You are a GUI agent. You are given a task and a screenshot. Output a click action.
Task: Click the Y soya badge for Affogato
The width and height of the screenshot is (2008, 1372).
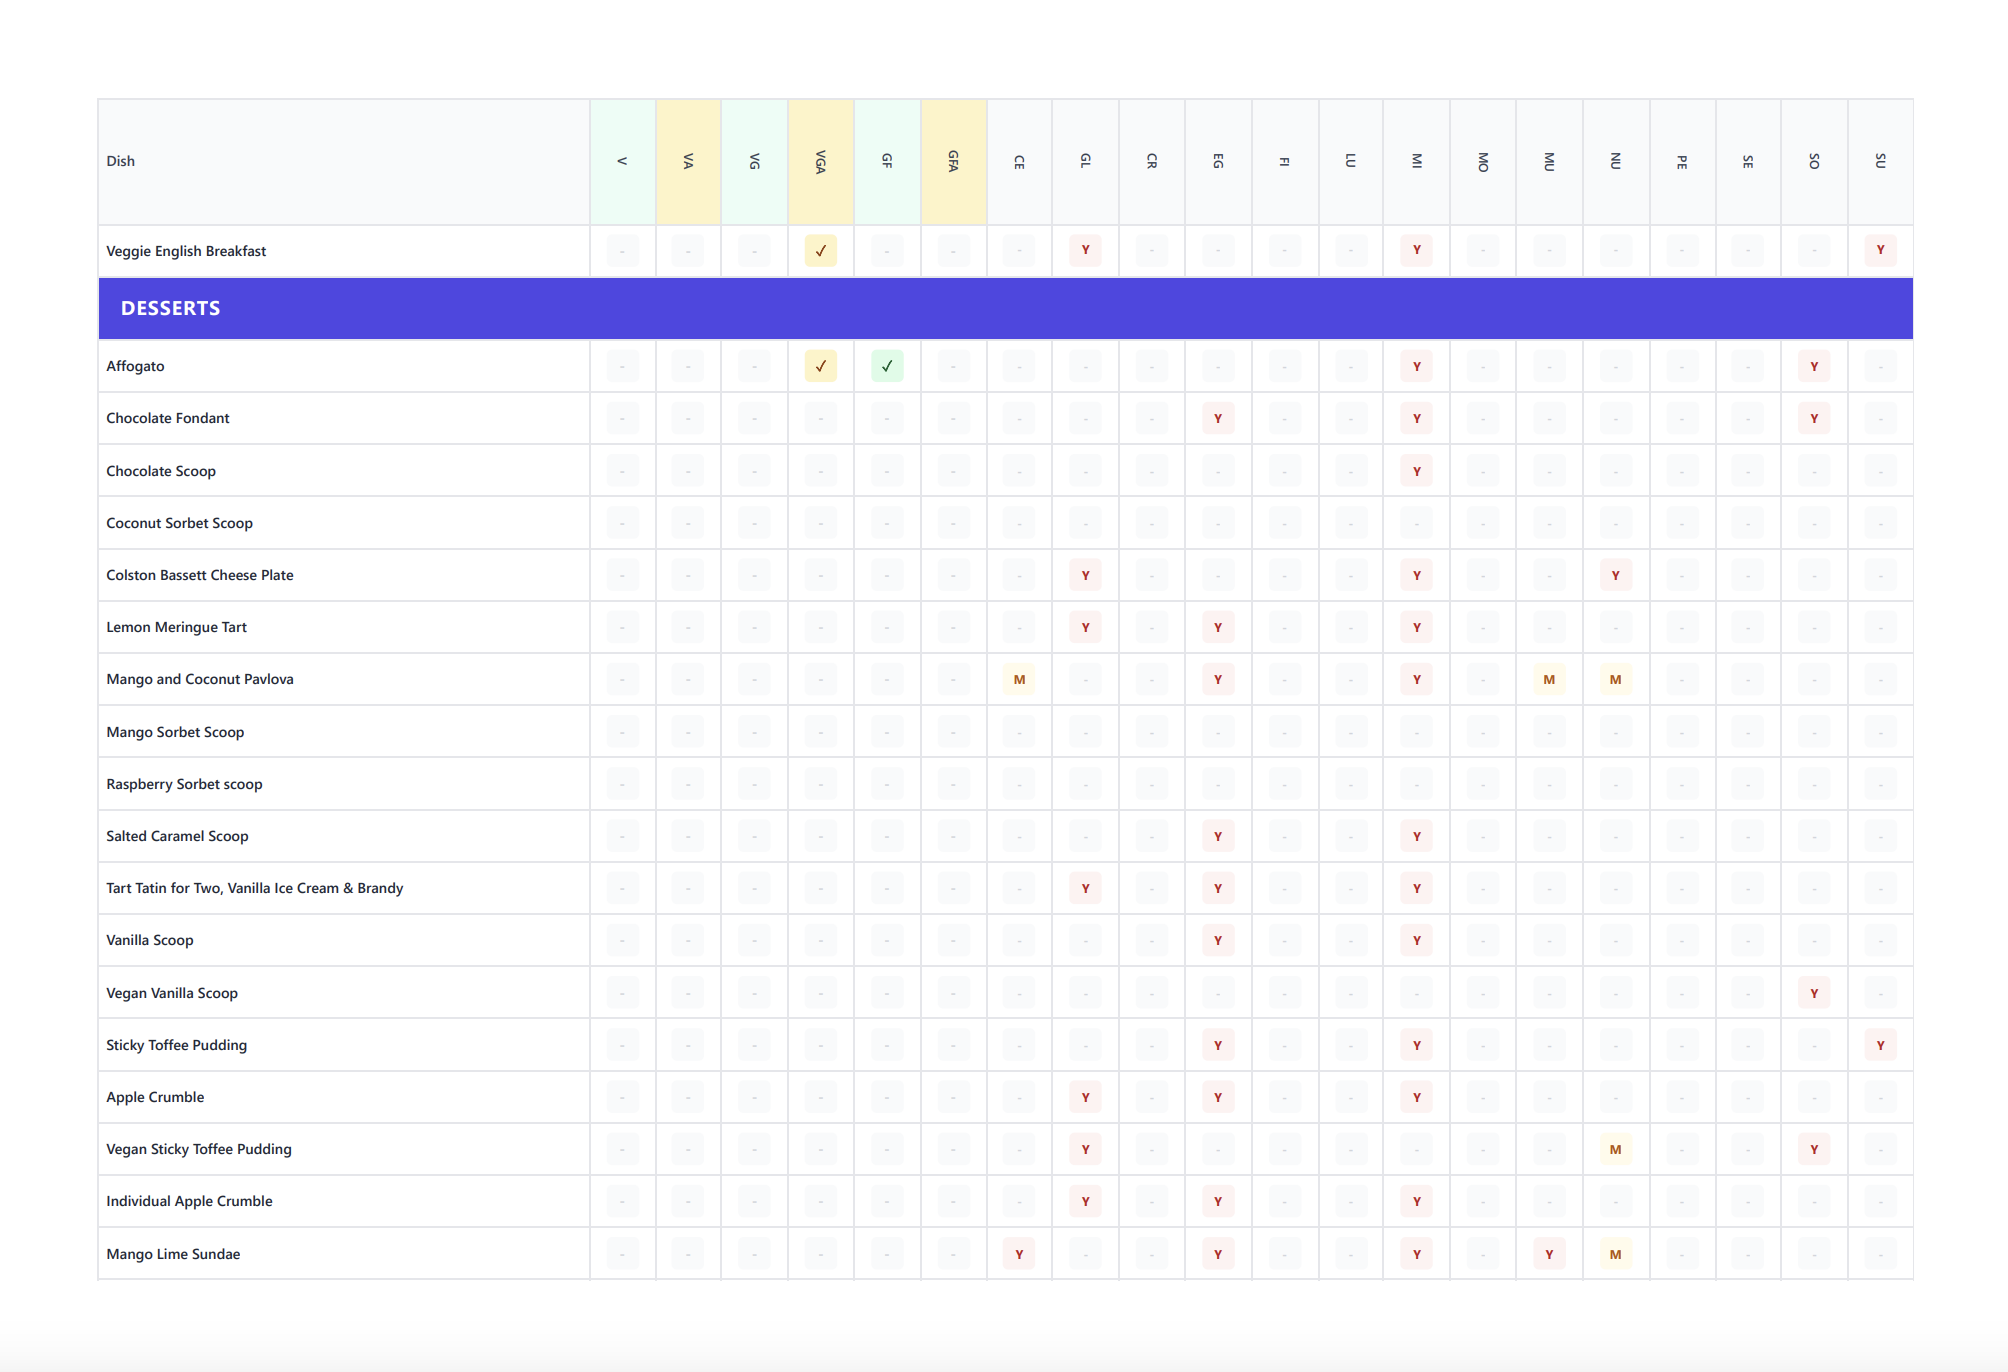pos(1815,366)
